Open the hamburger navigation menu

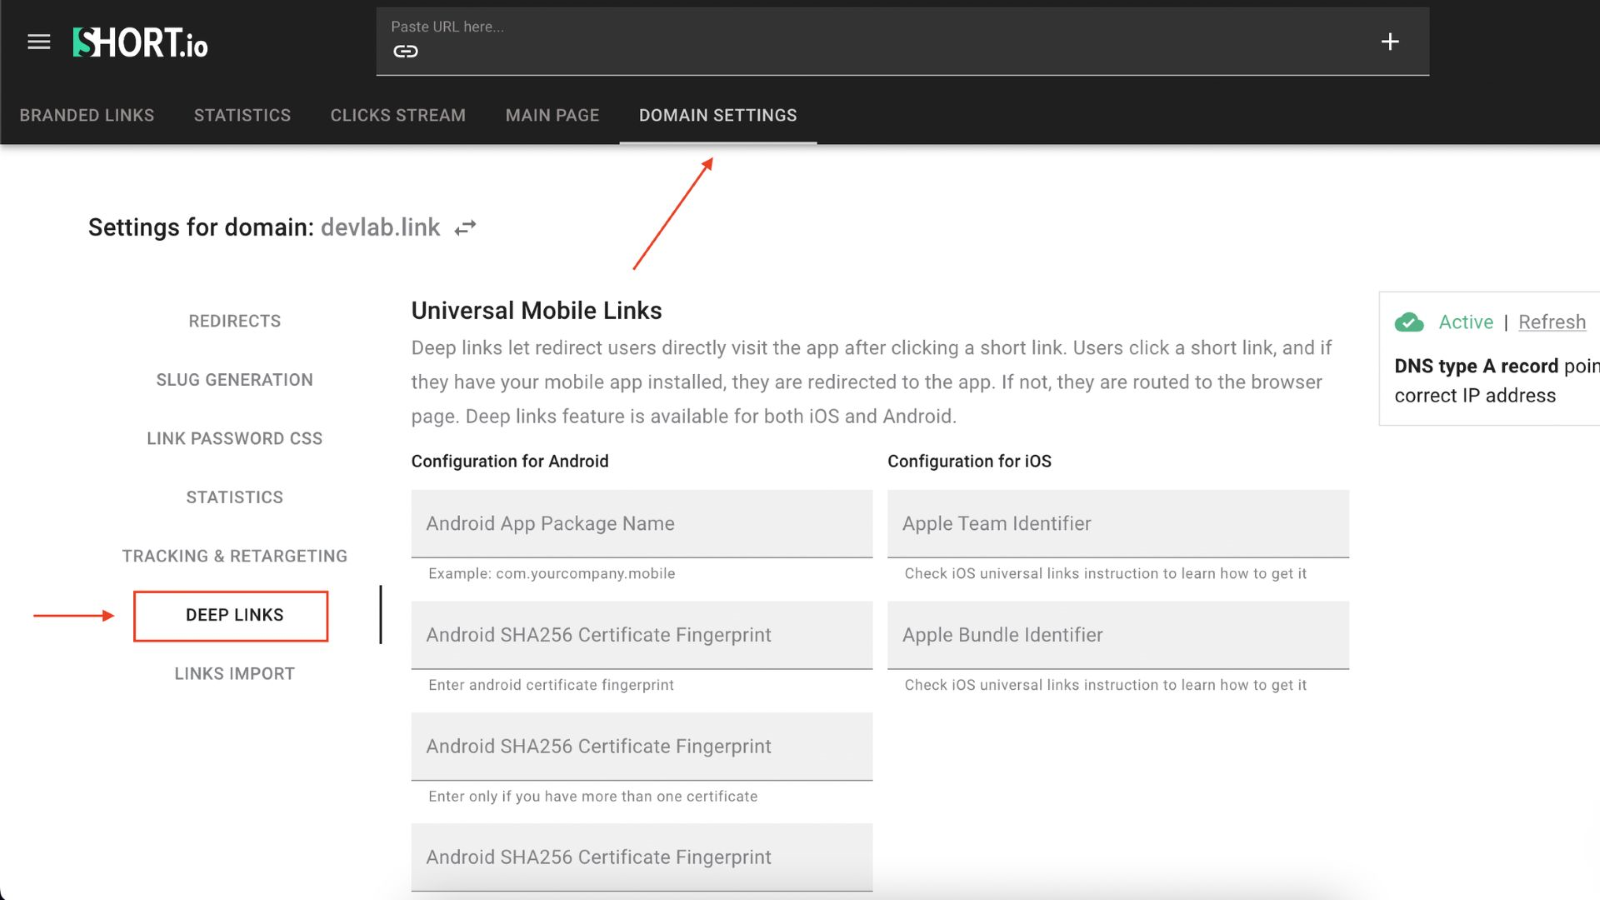pyautogui.click(x=39, y=42)
